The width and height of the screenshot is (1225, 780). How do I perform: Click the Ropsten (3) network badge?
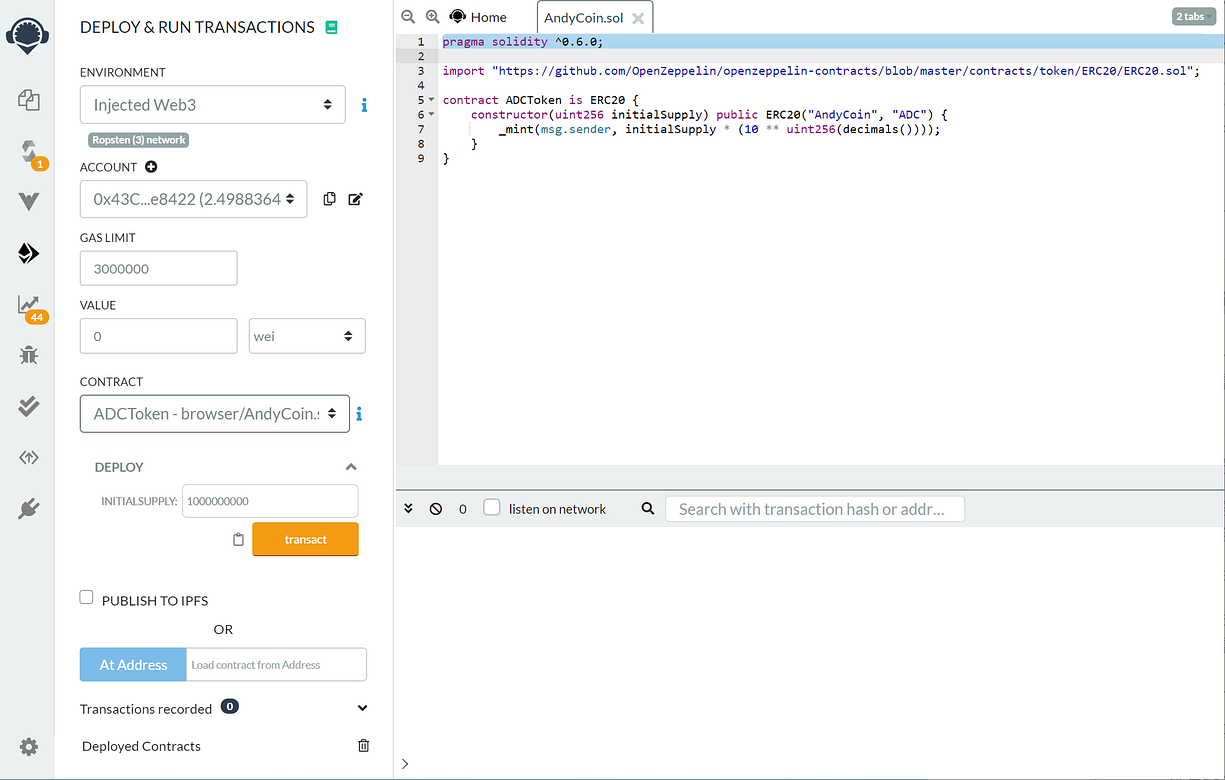click(x=139, y=140)
